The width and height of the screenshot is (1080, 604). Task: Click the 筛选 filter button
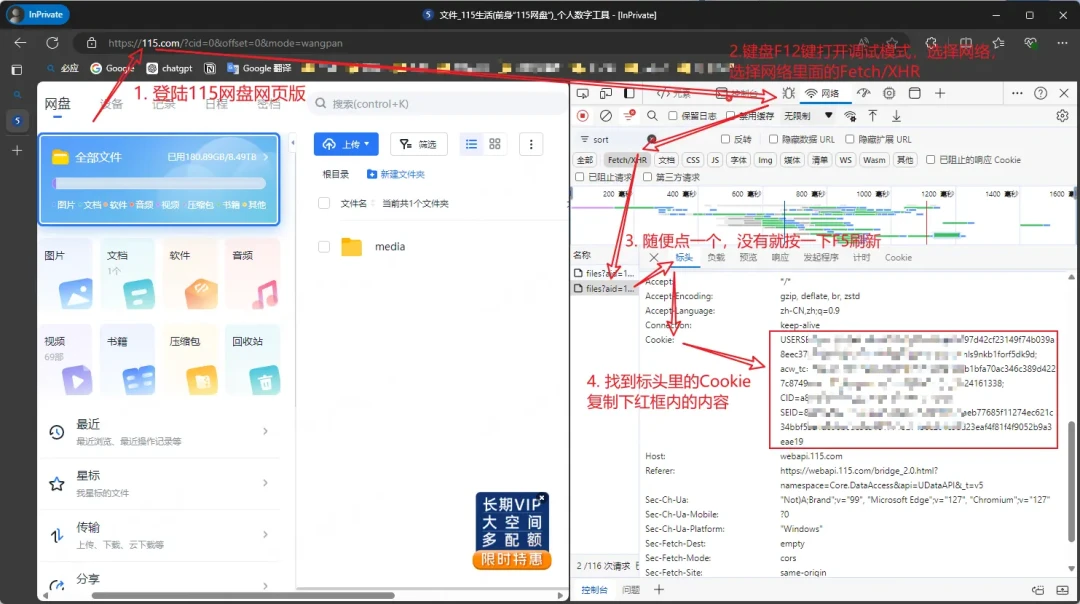coord(419,144)
